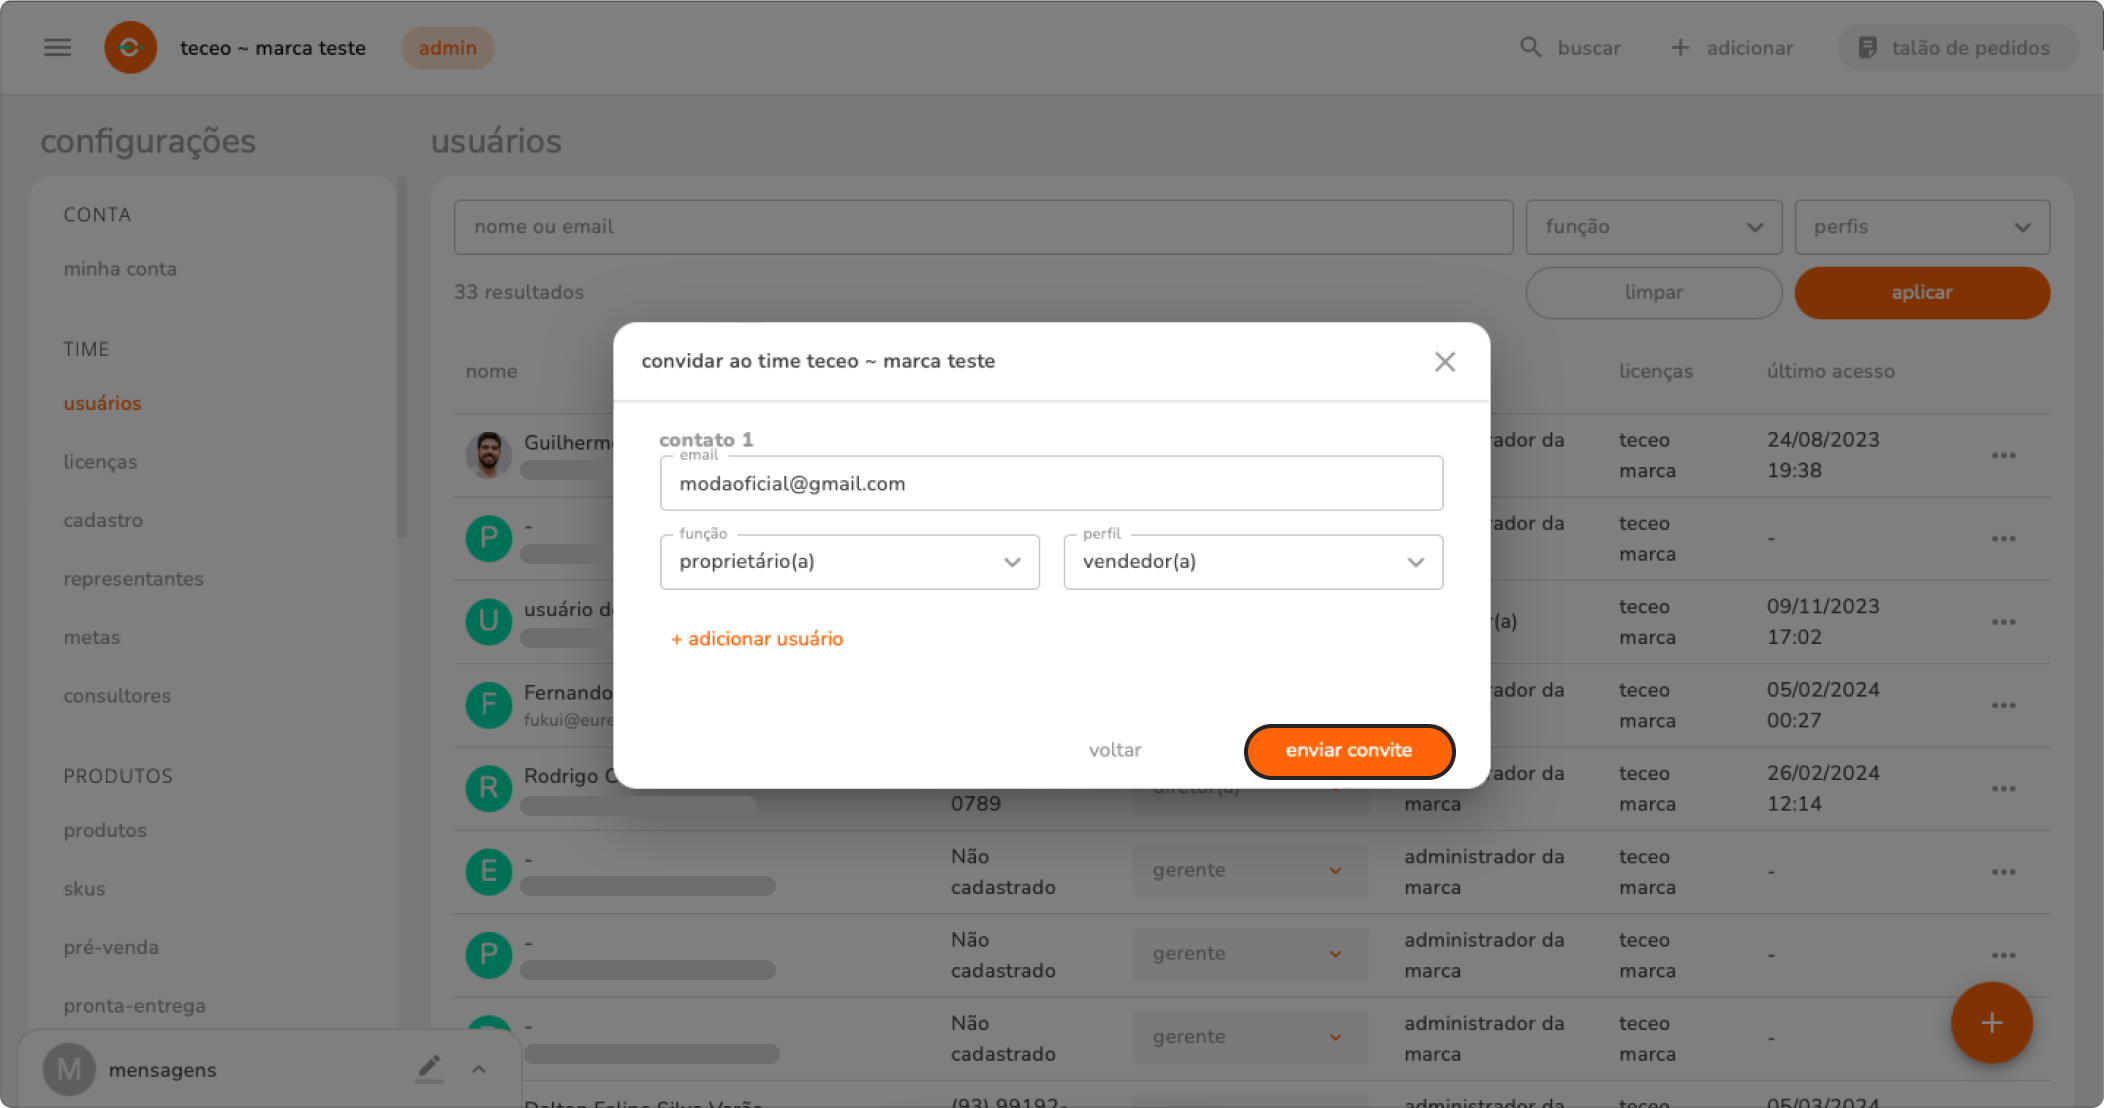Close the invite dialog with X

pyautogui.click(x=1444, y=362)
